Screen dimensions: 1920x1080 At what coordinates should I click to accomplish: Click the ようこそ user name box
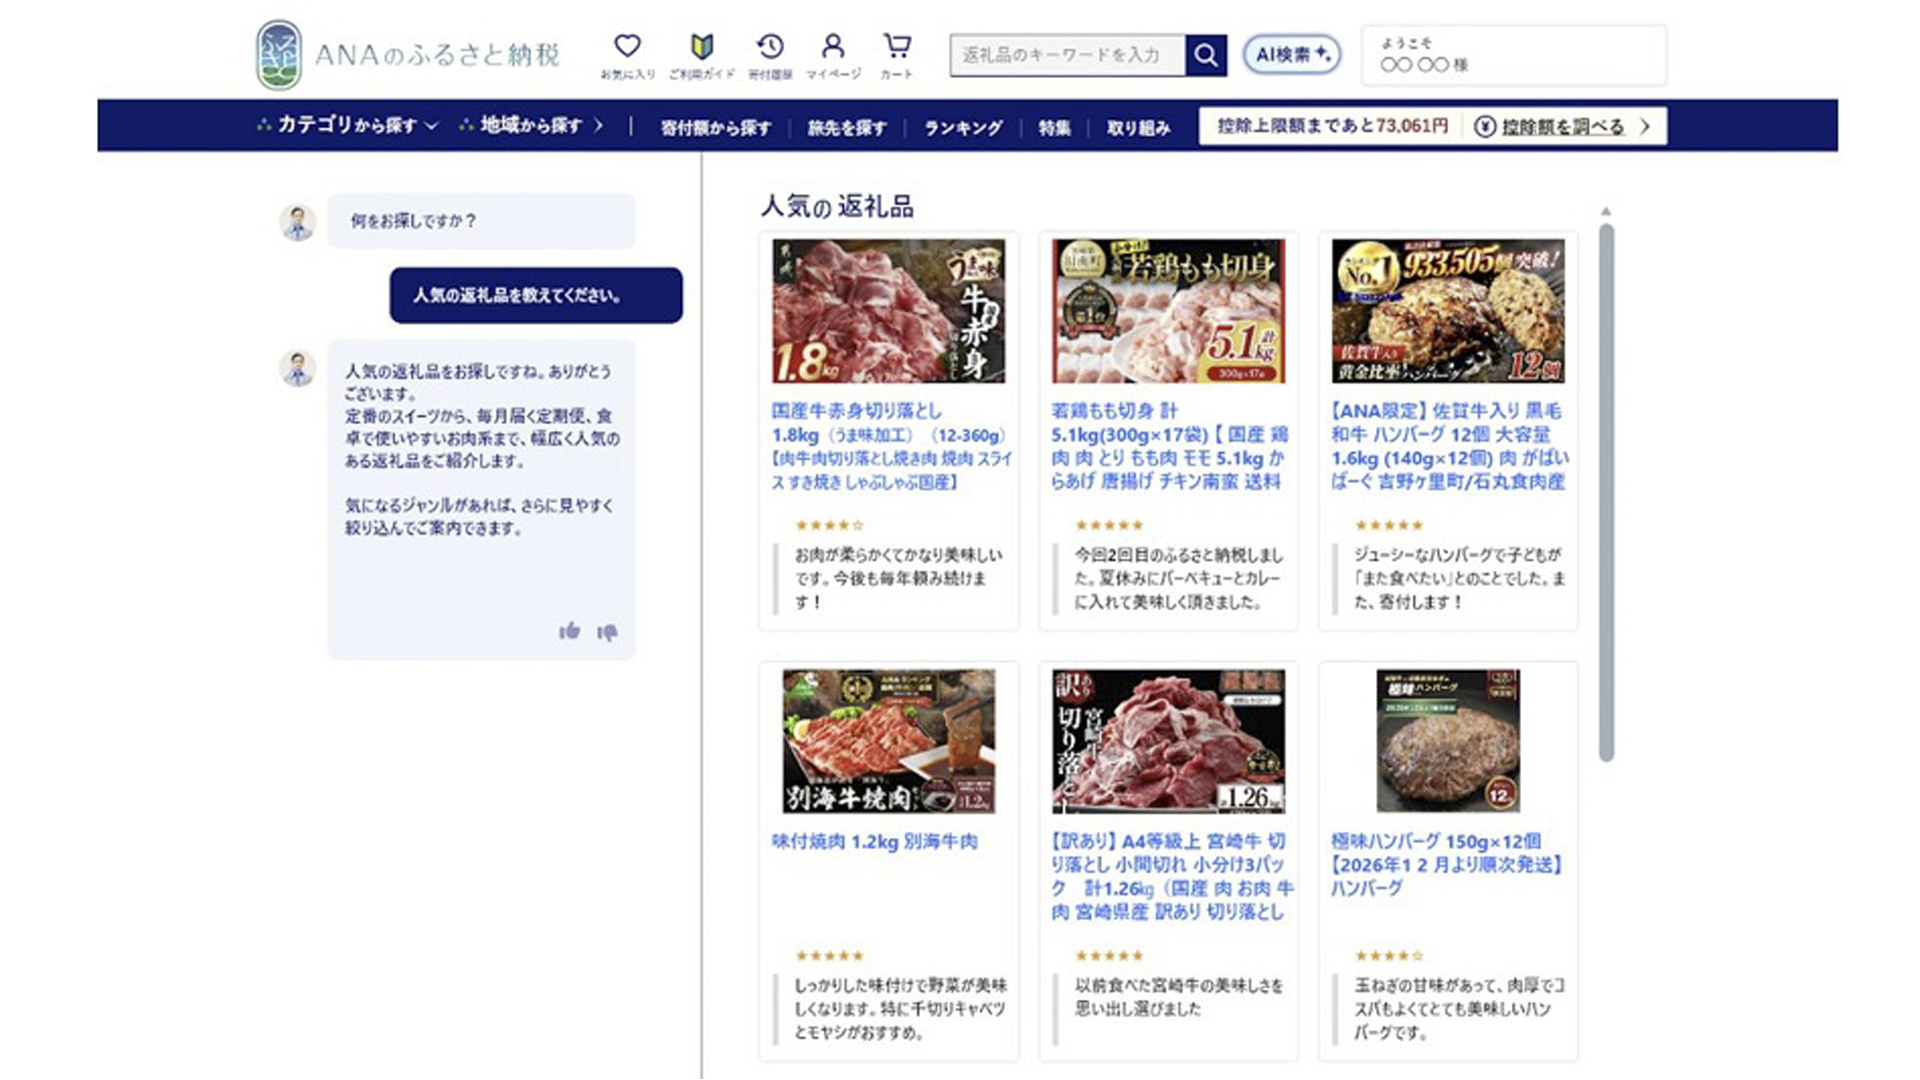[1514, 55]
